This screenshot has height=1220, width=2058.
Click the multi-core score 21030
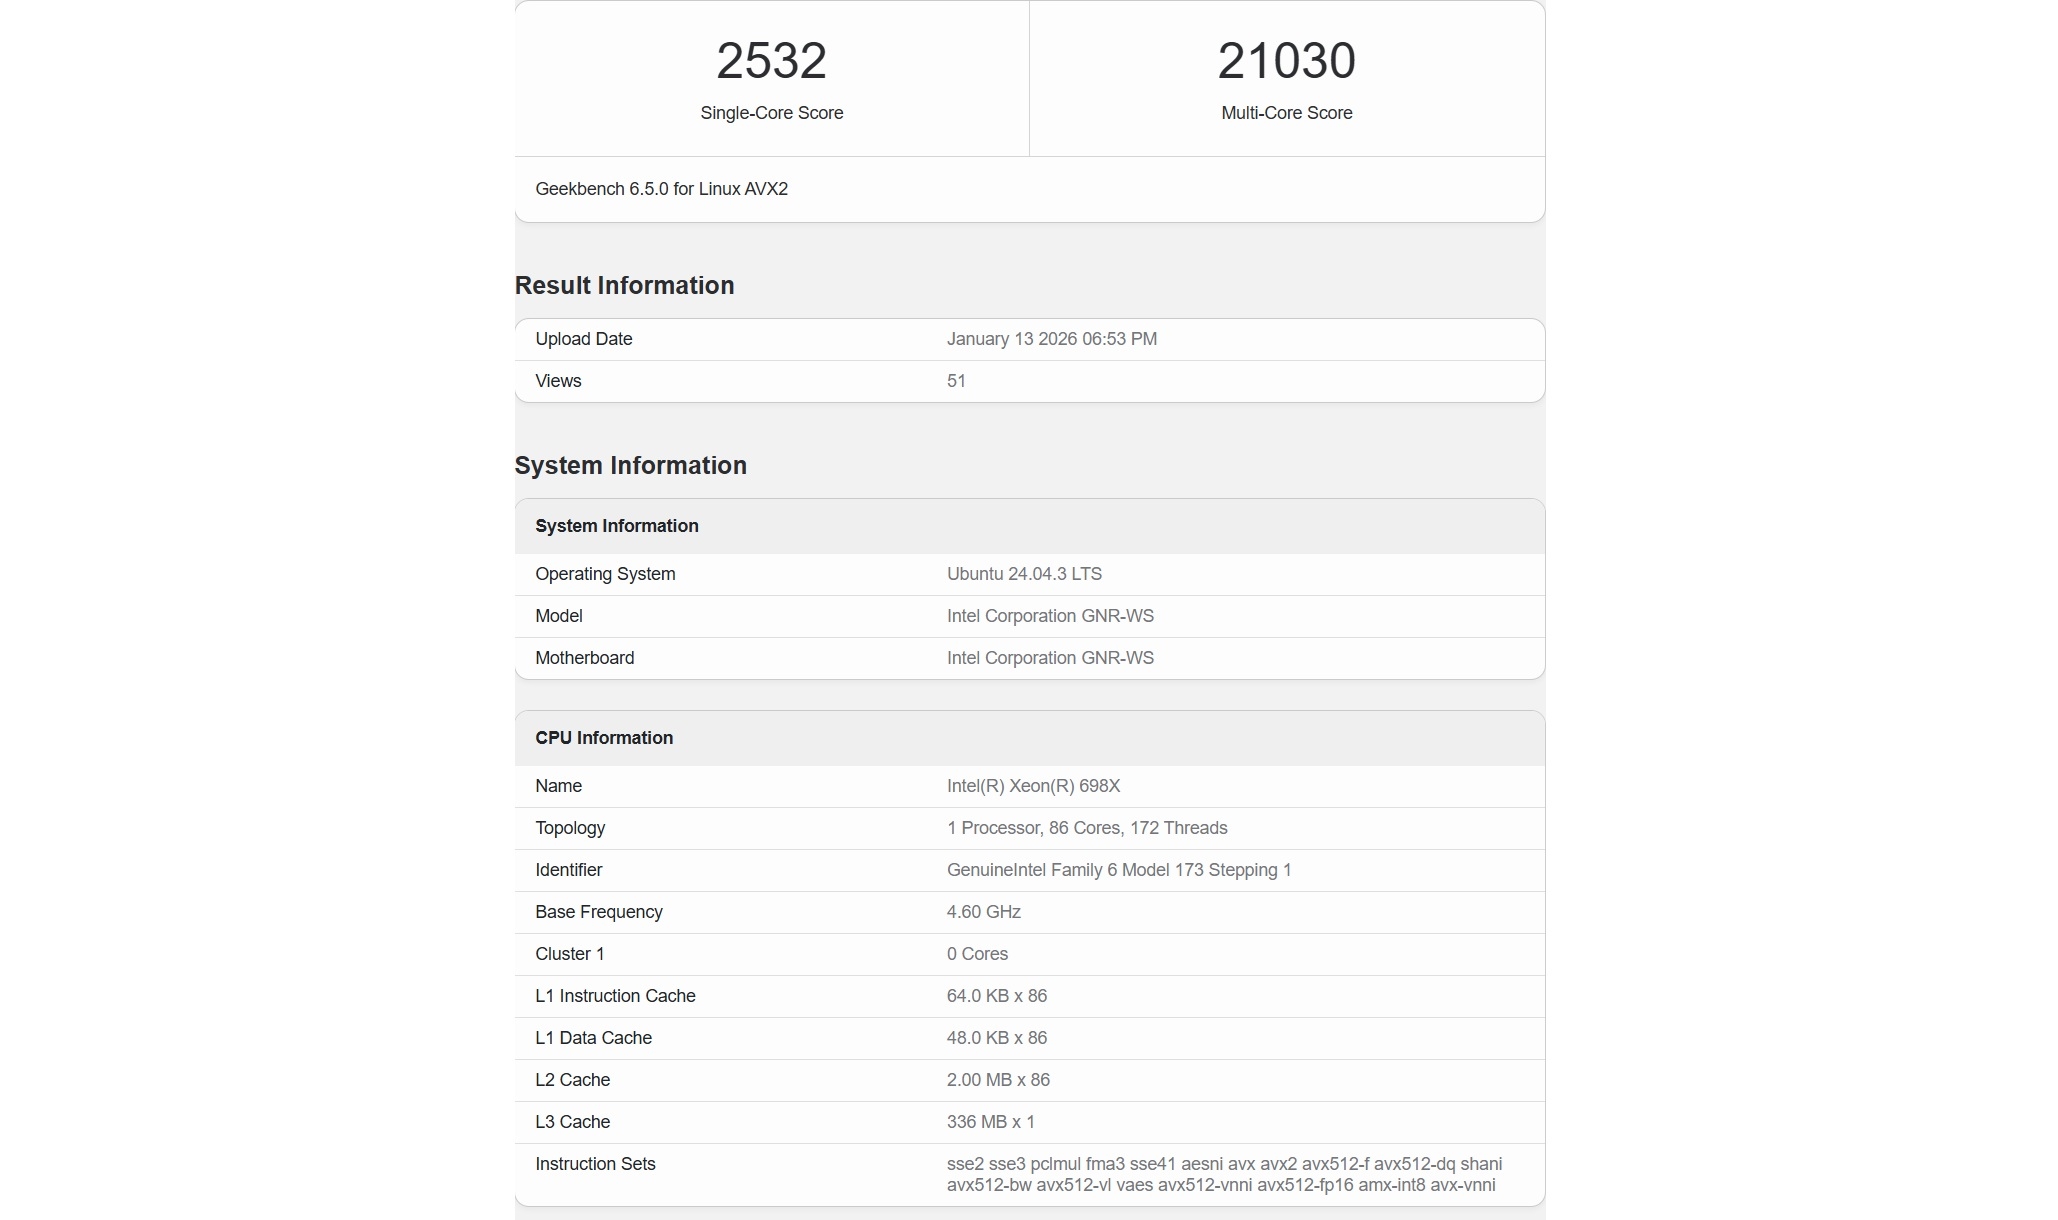(1286, 61)
